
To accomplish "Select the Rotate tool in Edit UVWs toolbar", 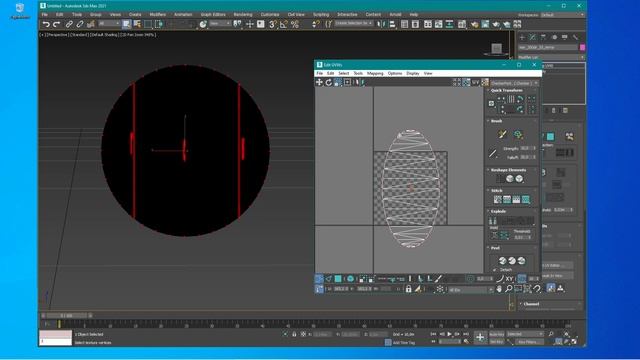I will 329,82.
